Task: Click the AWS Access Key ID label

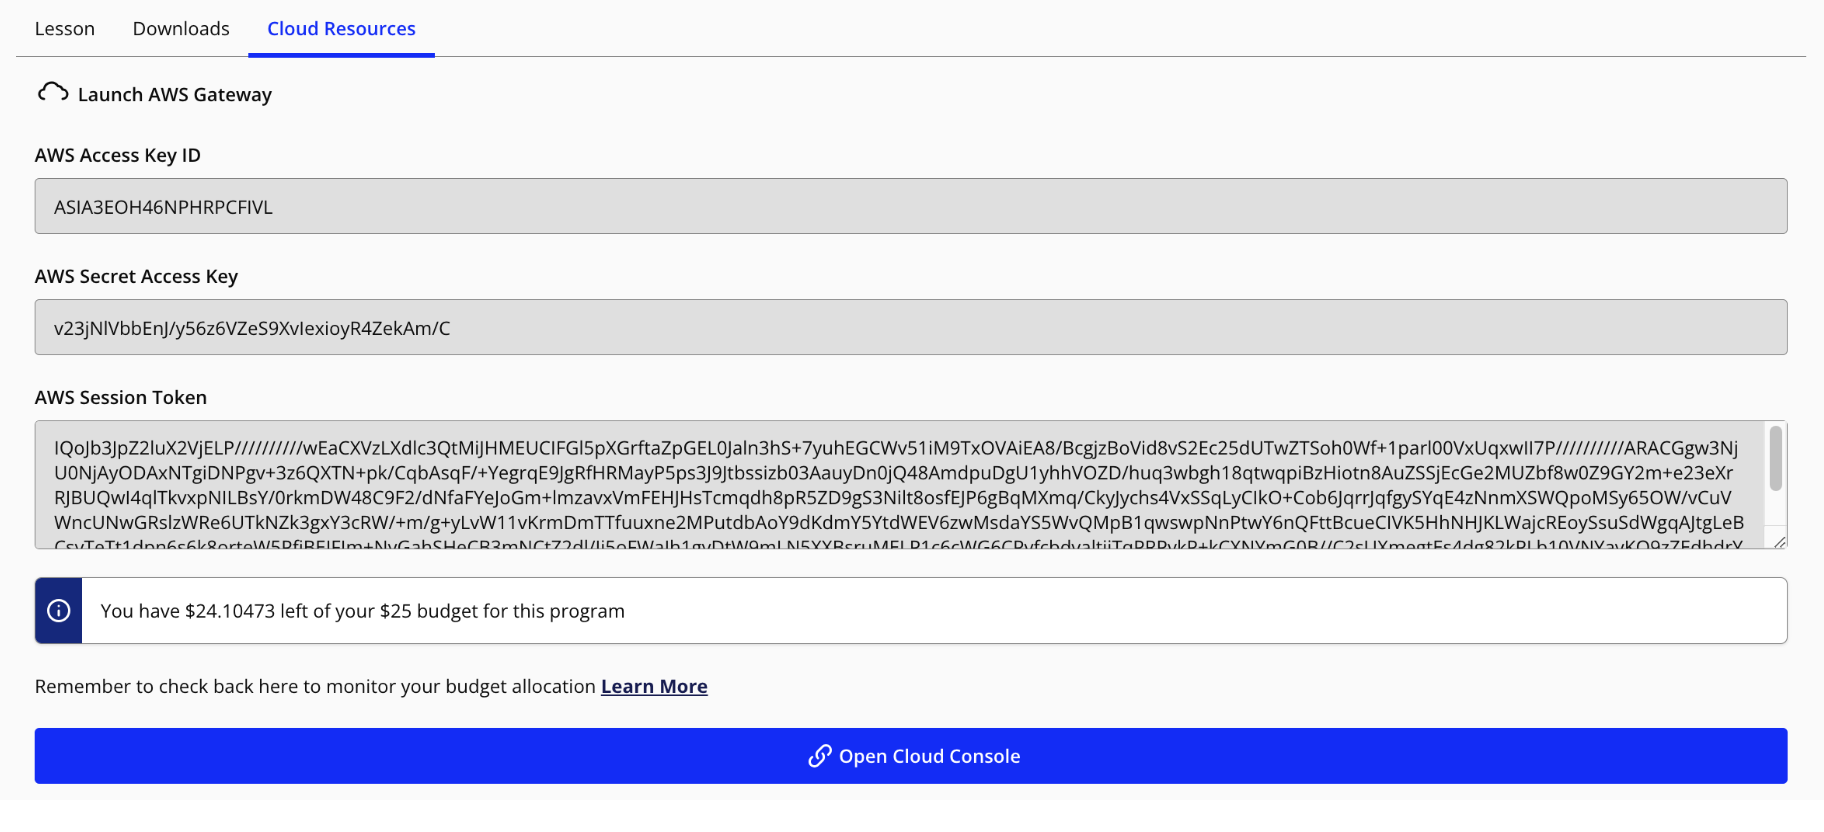Action: (118, 155)
